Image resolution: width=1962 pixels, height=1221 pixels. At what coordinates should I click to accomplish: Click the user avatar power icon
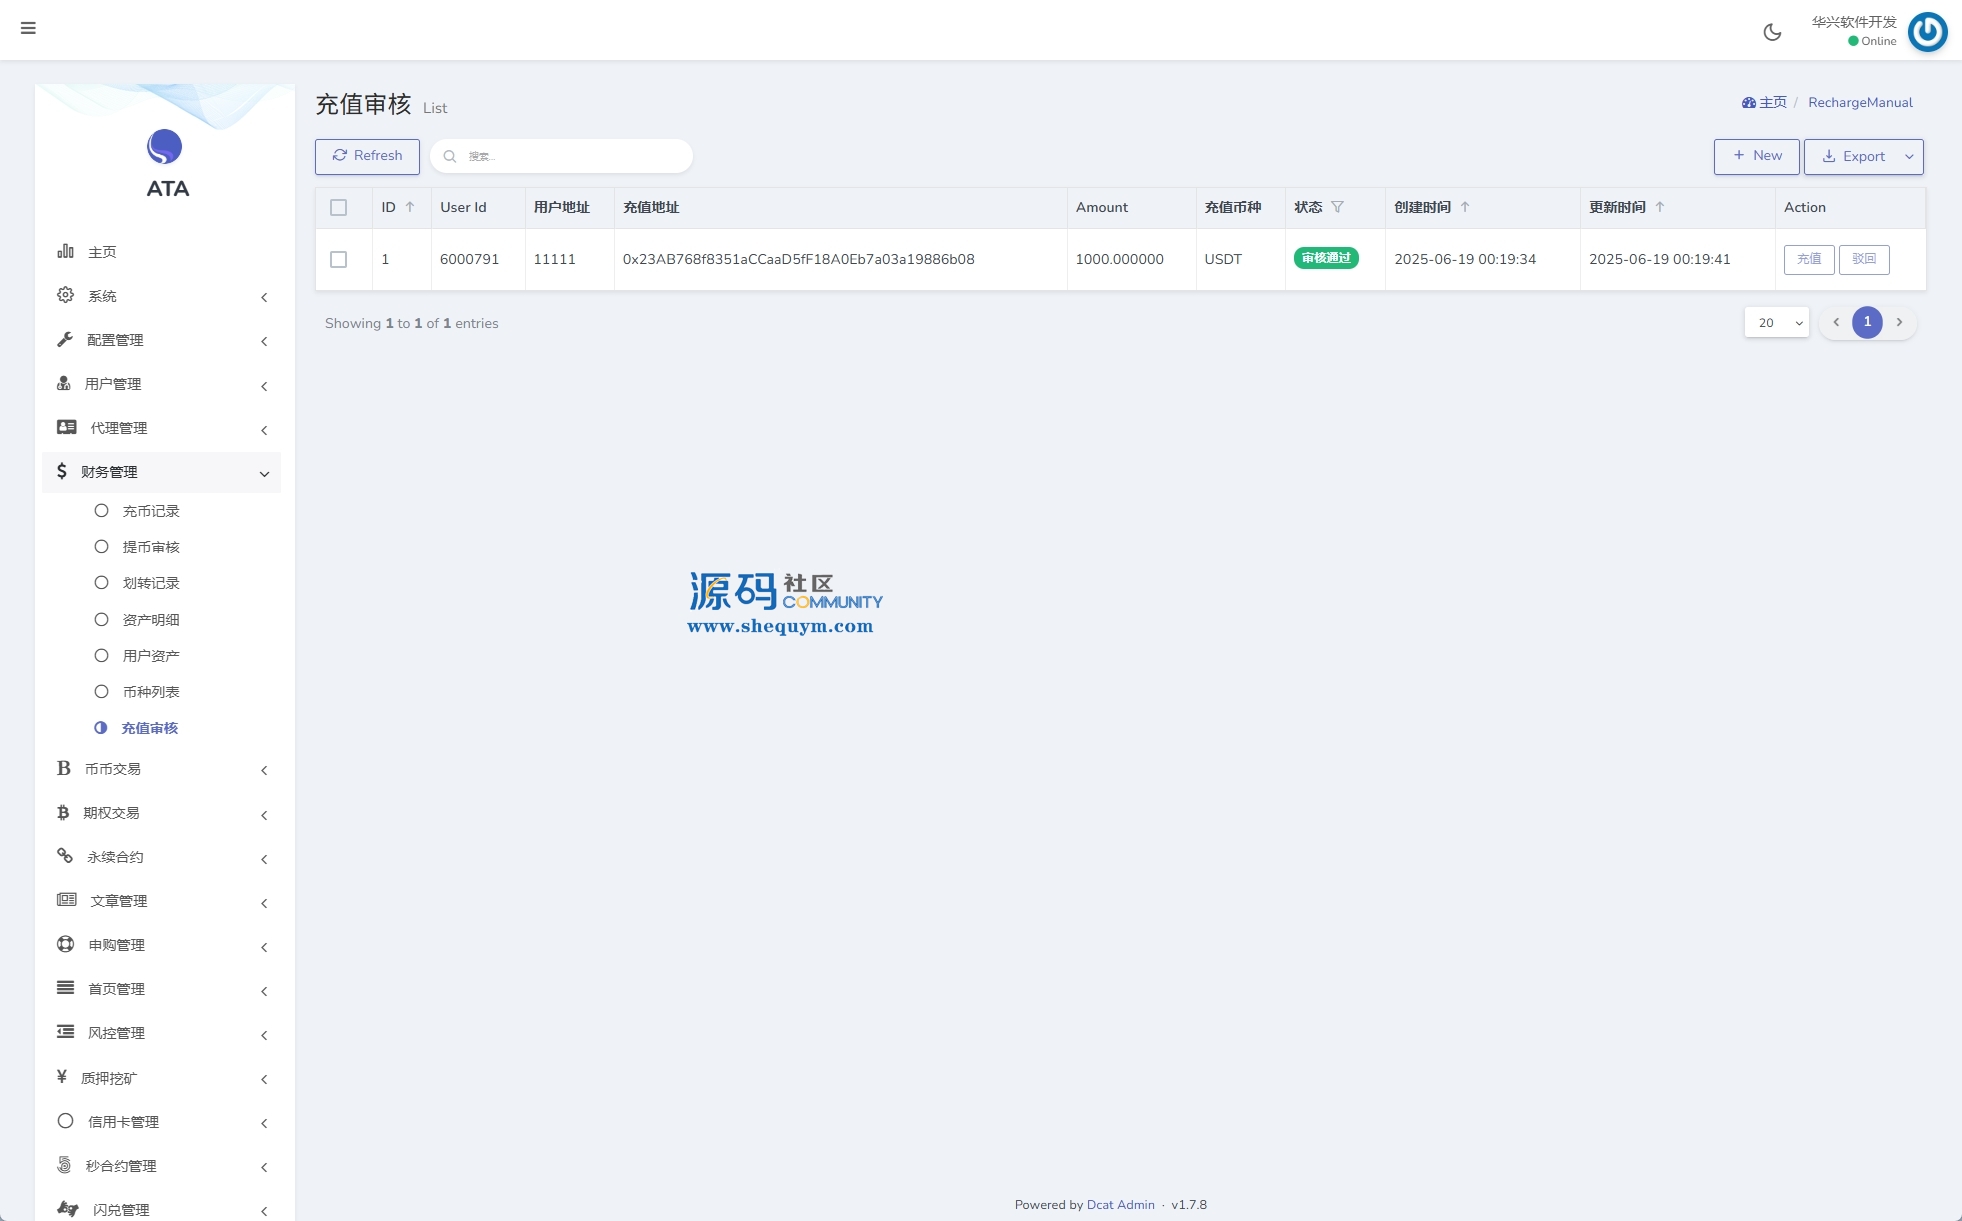point(1926,32)
